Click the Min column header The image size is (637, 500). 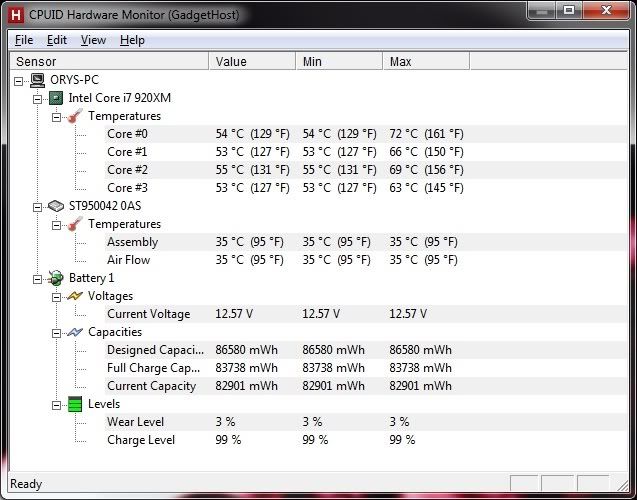[x=339, y=61]
